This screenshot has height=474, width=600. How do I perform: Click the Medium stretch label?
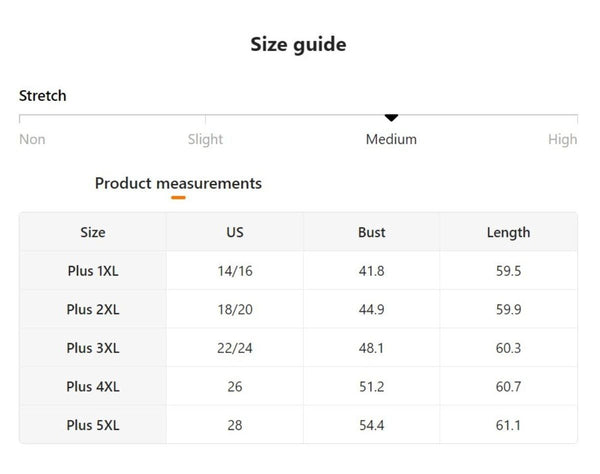391,139
